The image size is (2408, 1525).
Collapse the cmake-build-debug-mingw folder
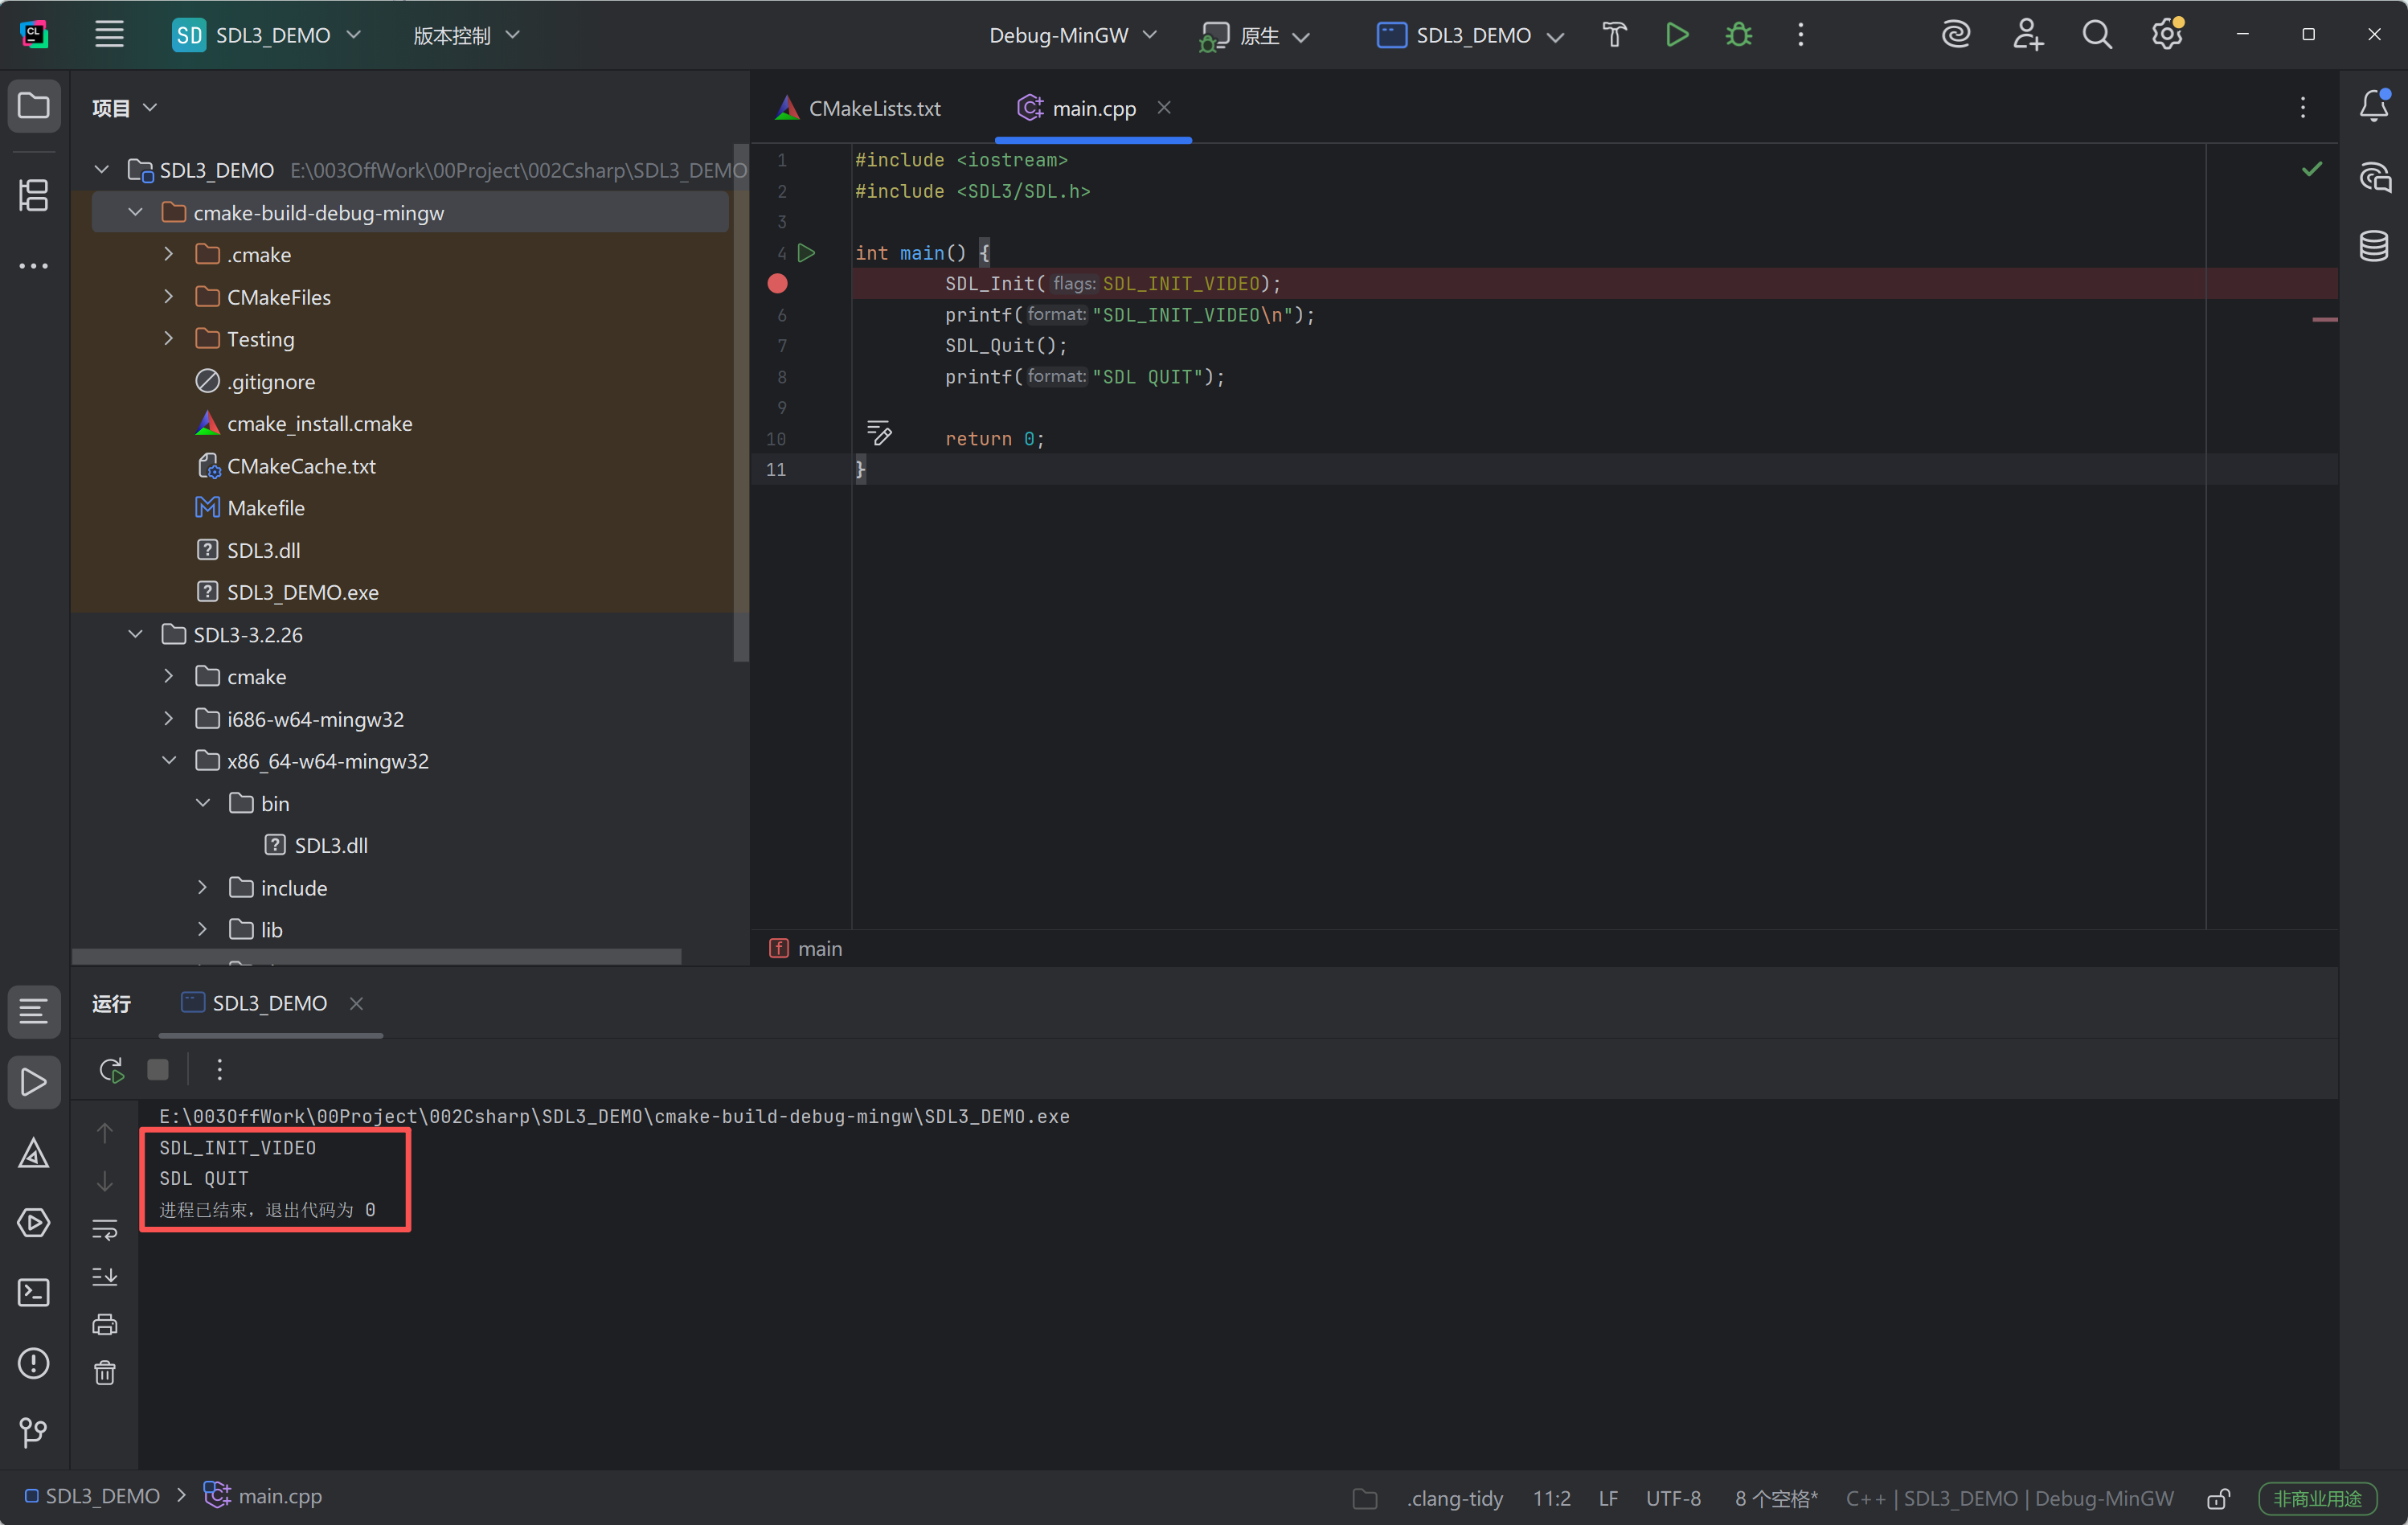point(136,213)
